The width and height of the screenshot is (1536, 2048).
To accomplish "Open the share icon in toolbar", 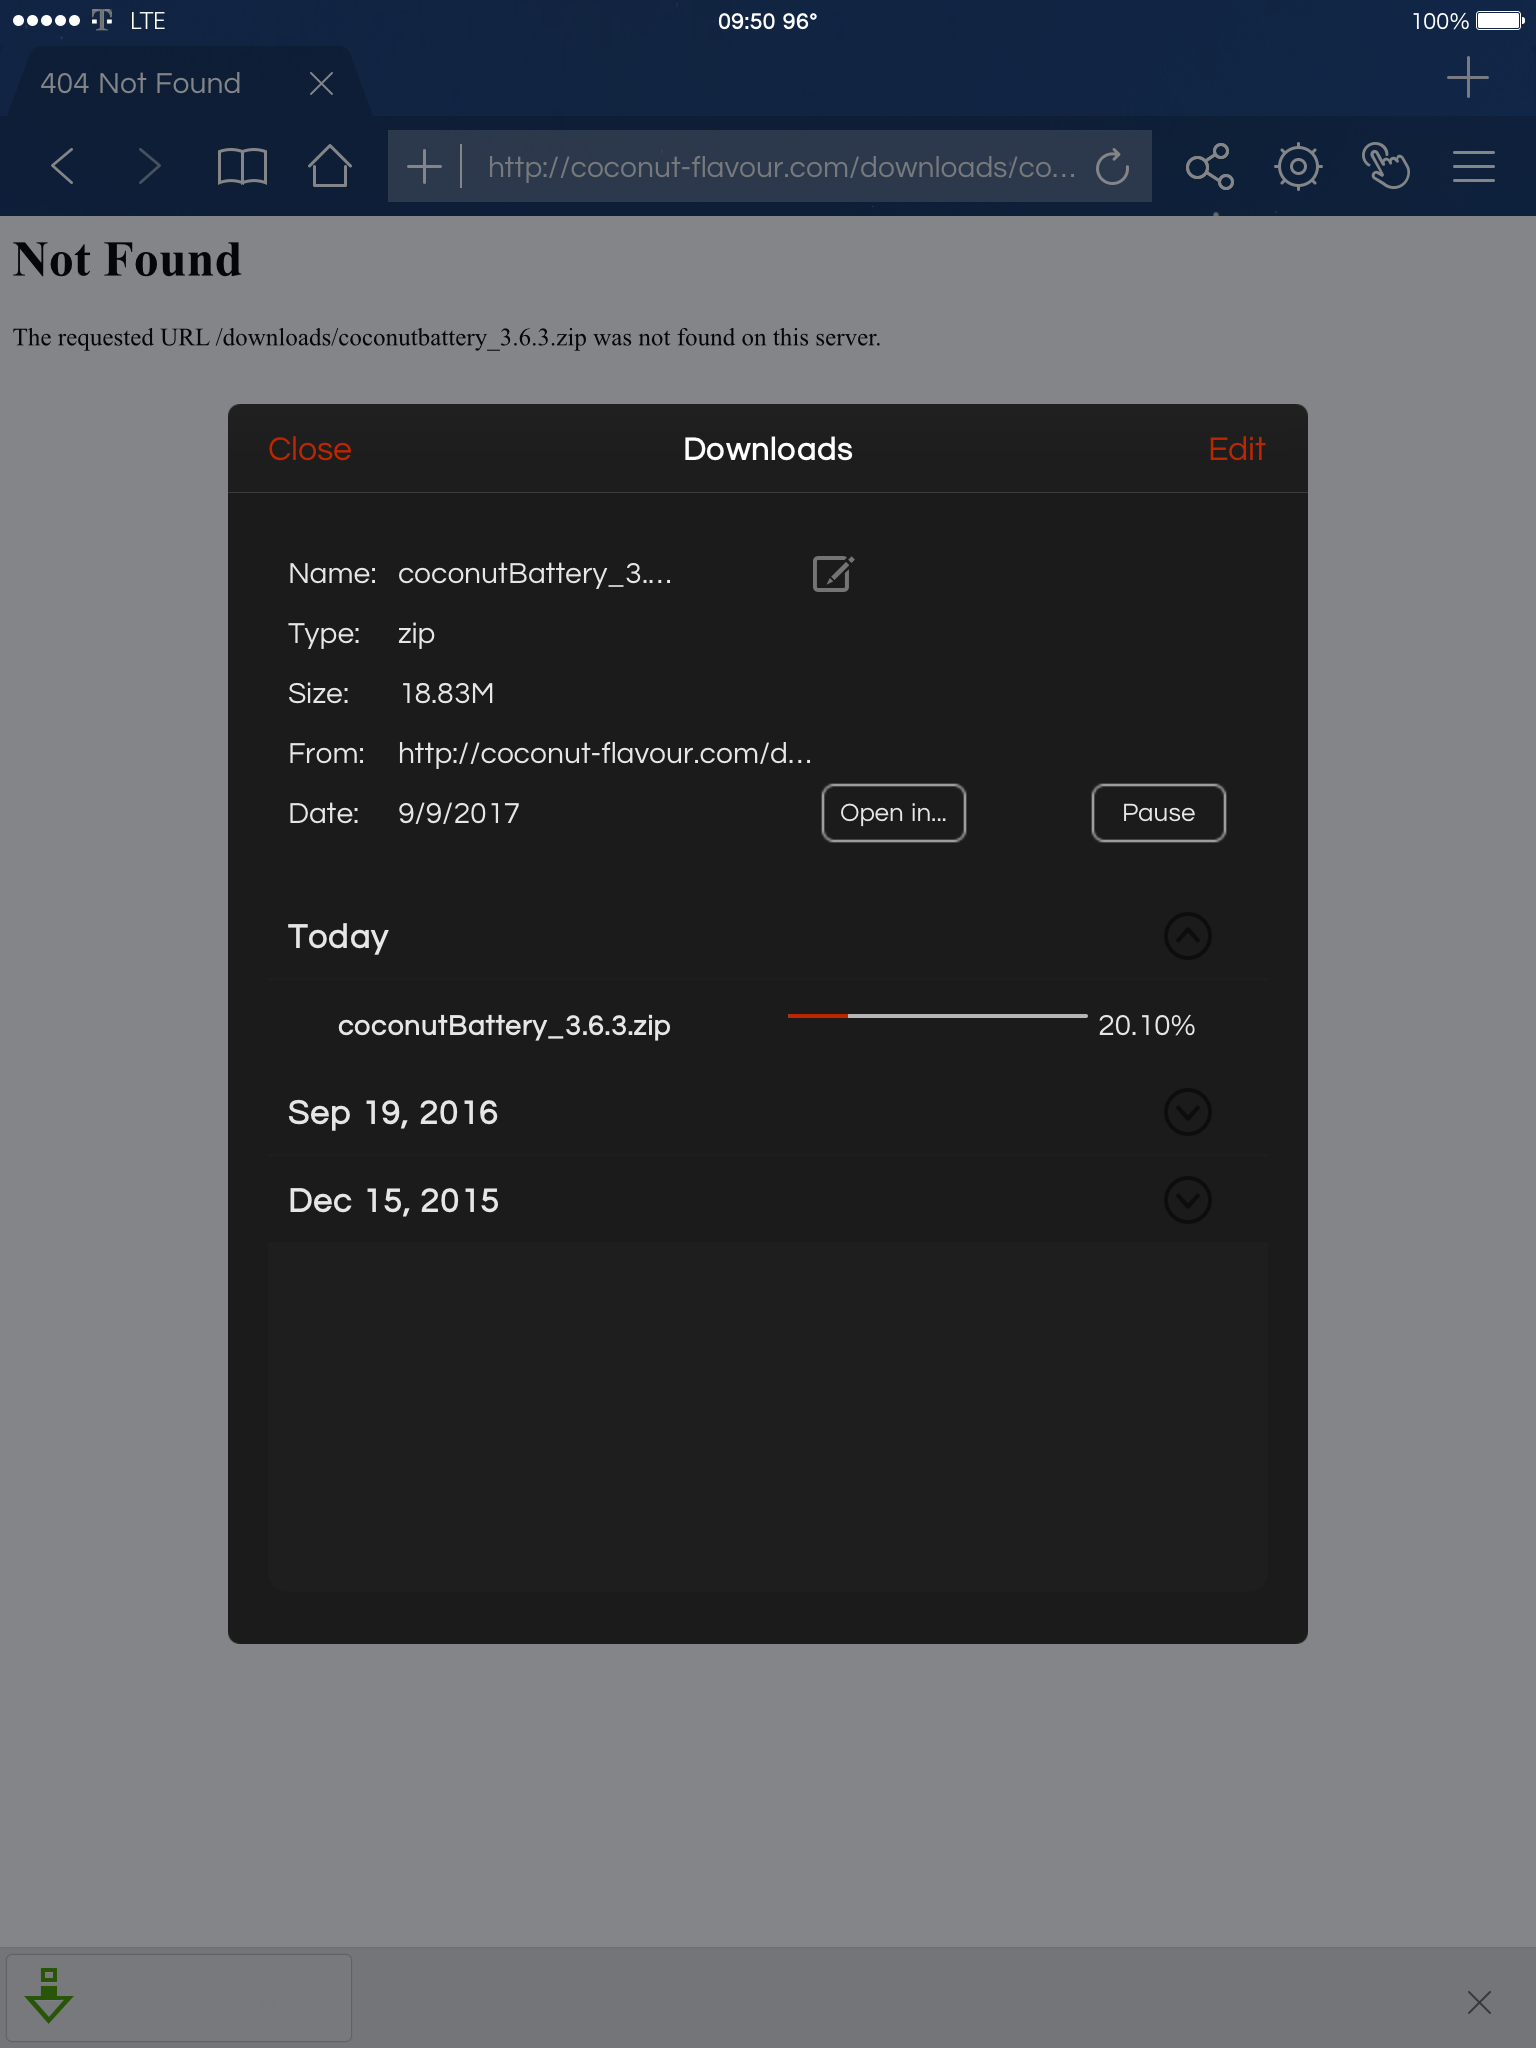I will tap(1210, 166).
